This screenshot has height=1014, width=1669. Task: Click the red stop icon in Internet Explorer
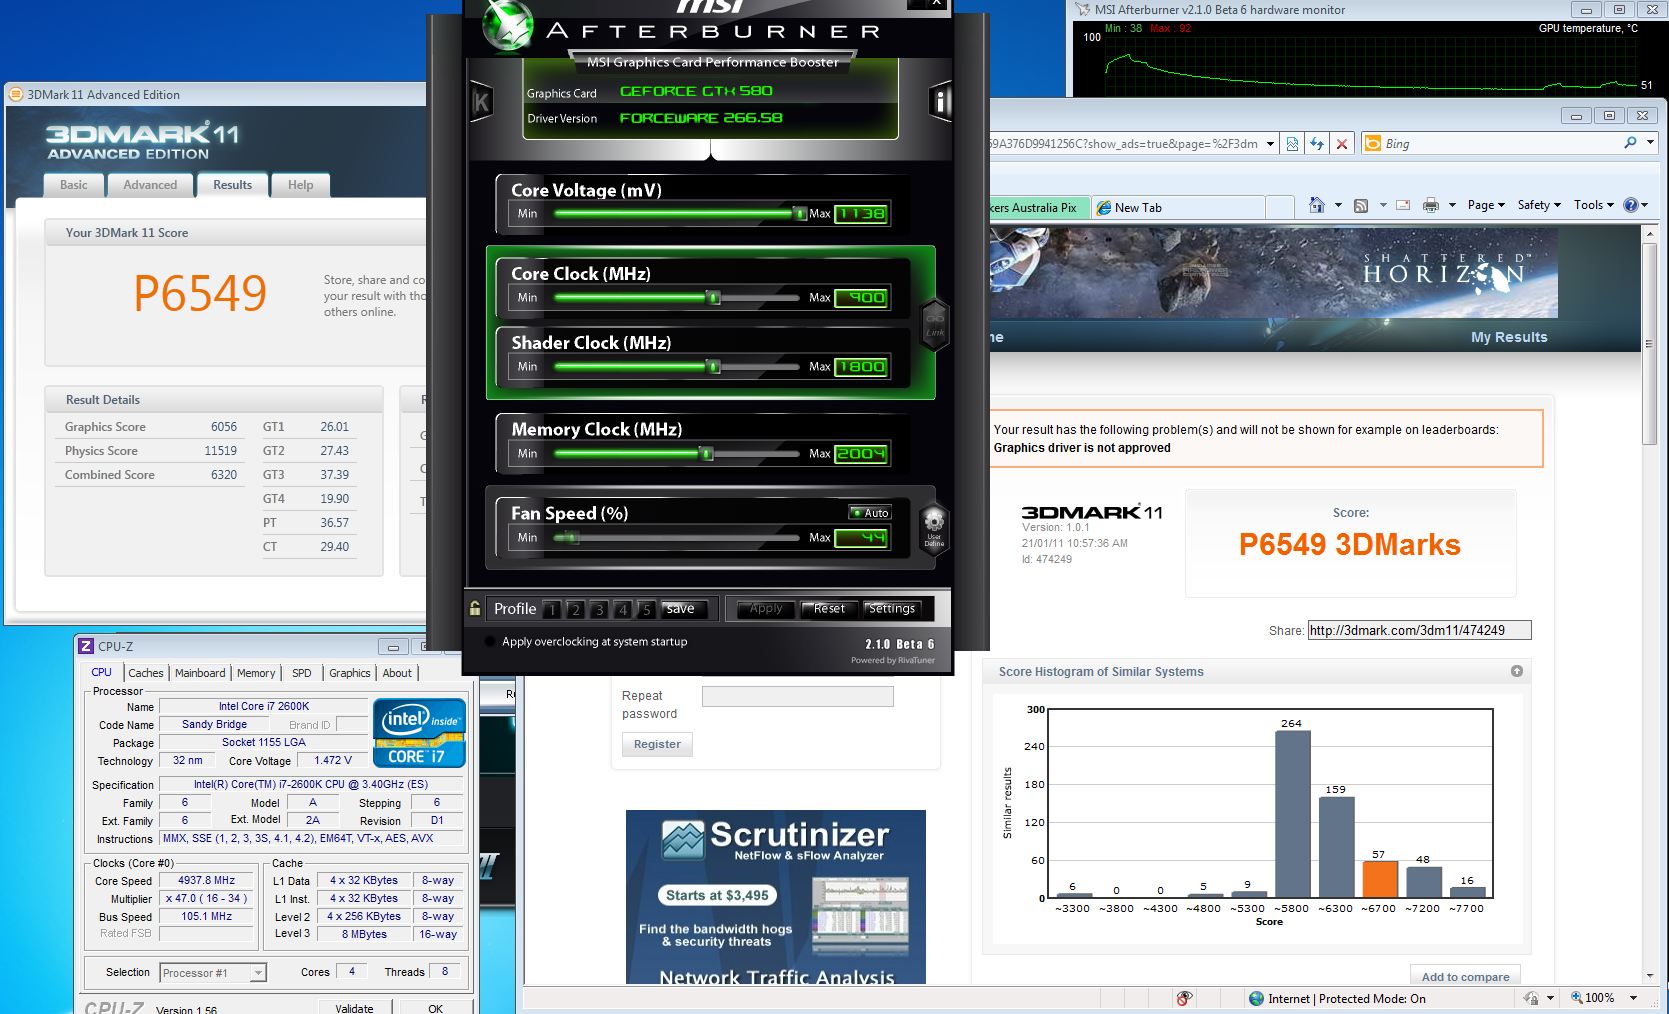1342,144
